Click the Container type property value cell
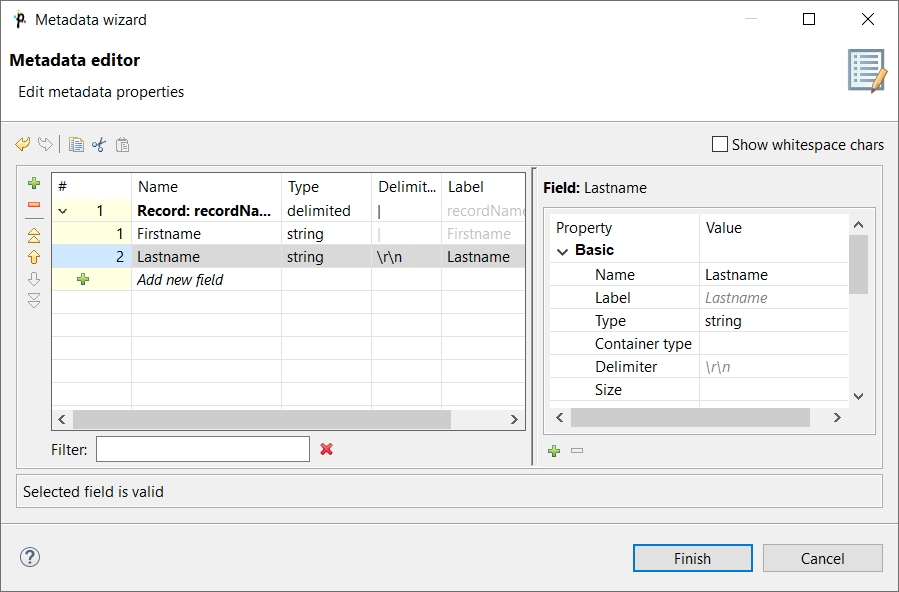 click(774, 344)
